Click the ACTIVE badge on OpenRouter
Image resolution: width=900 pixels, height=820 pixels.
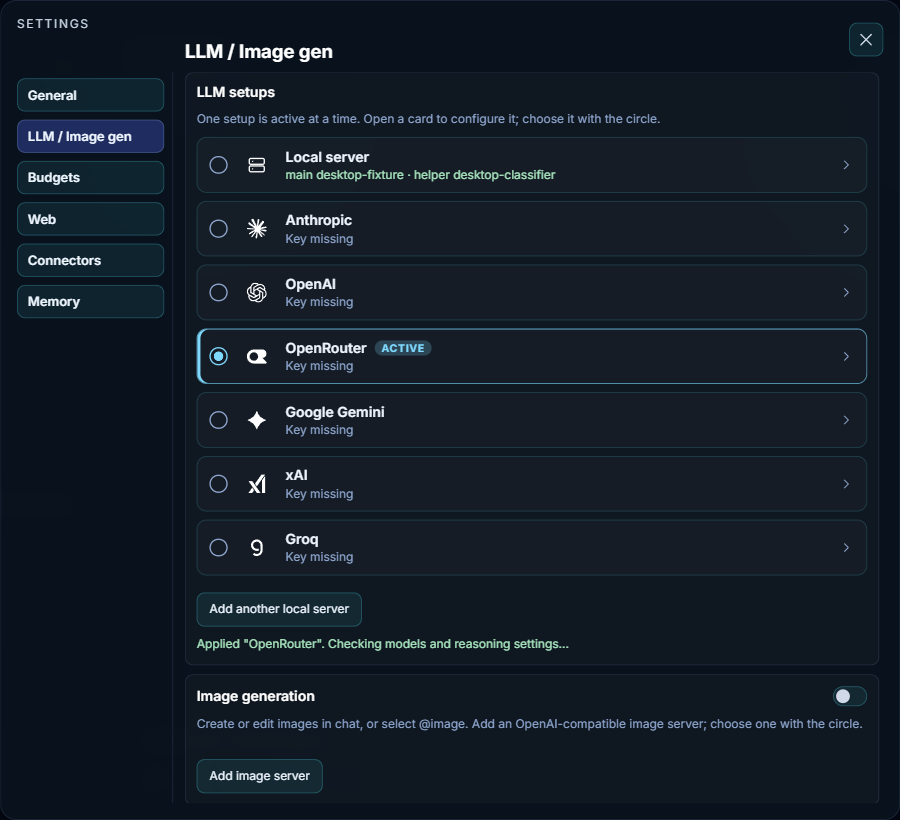[x=403, y=348]
